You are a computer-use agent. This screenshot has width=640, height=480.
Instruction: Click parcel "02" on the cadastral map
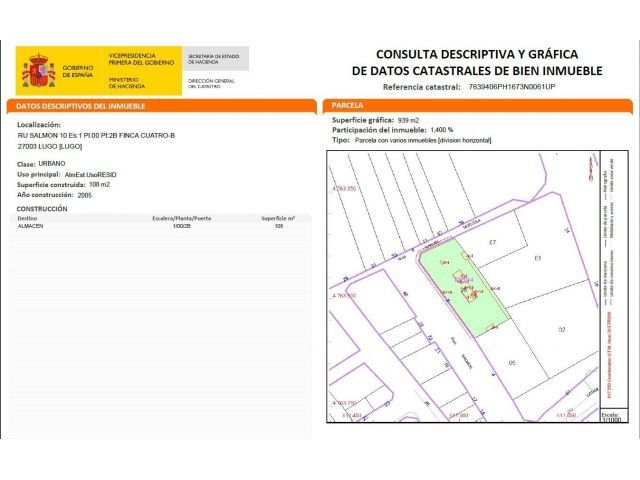click(562, 330)
